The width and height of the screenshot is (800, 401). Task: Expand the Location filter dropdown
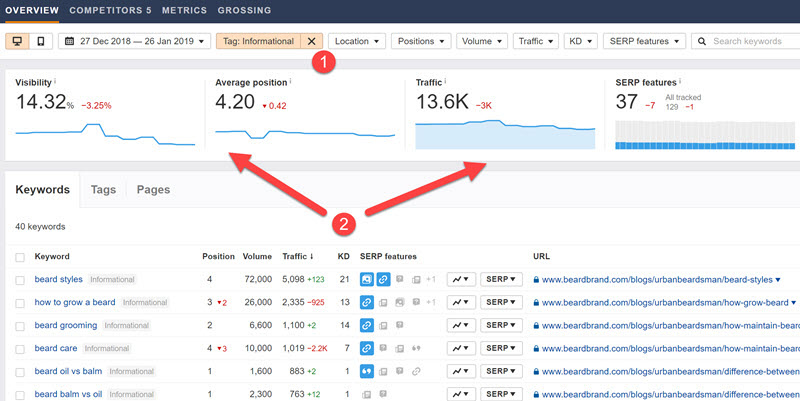(x=357, y=41)
